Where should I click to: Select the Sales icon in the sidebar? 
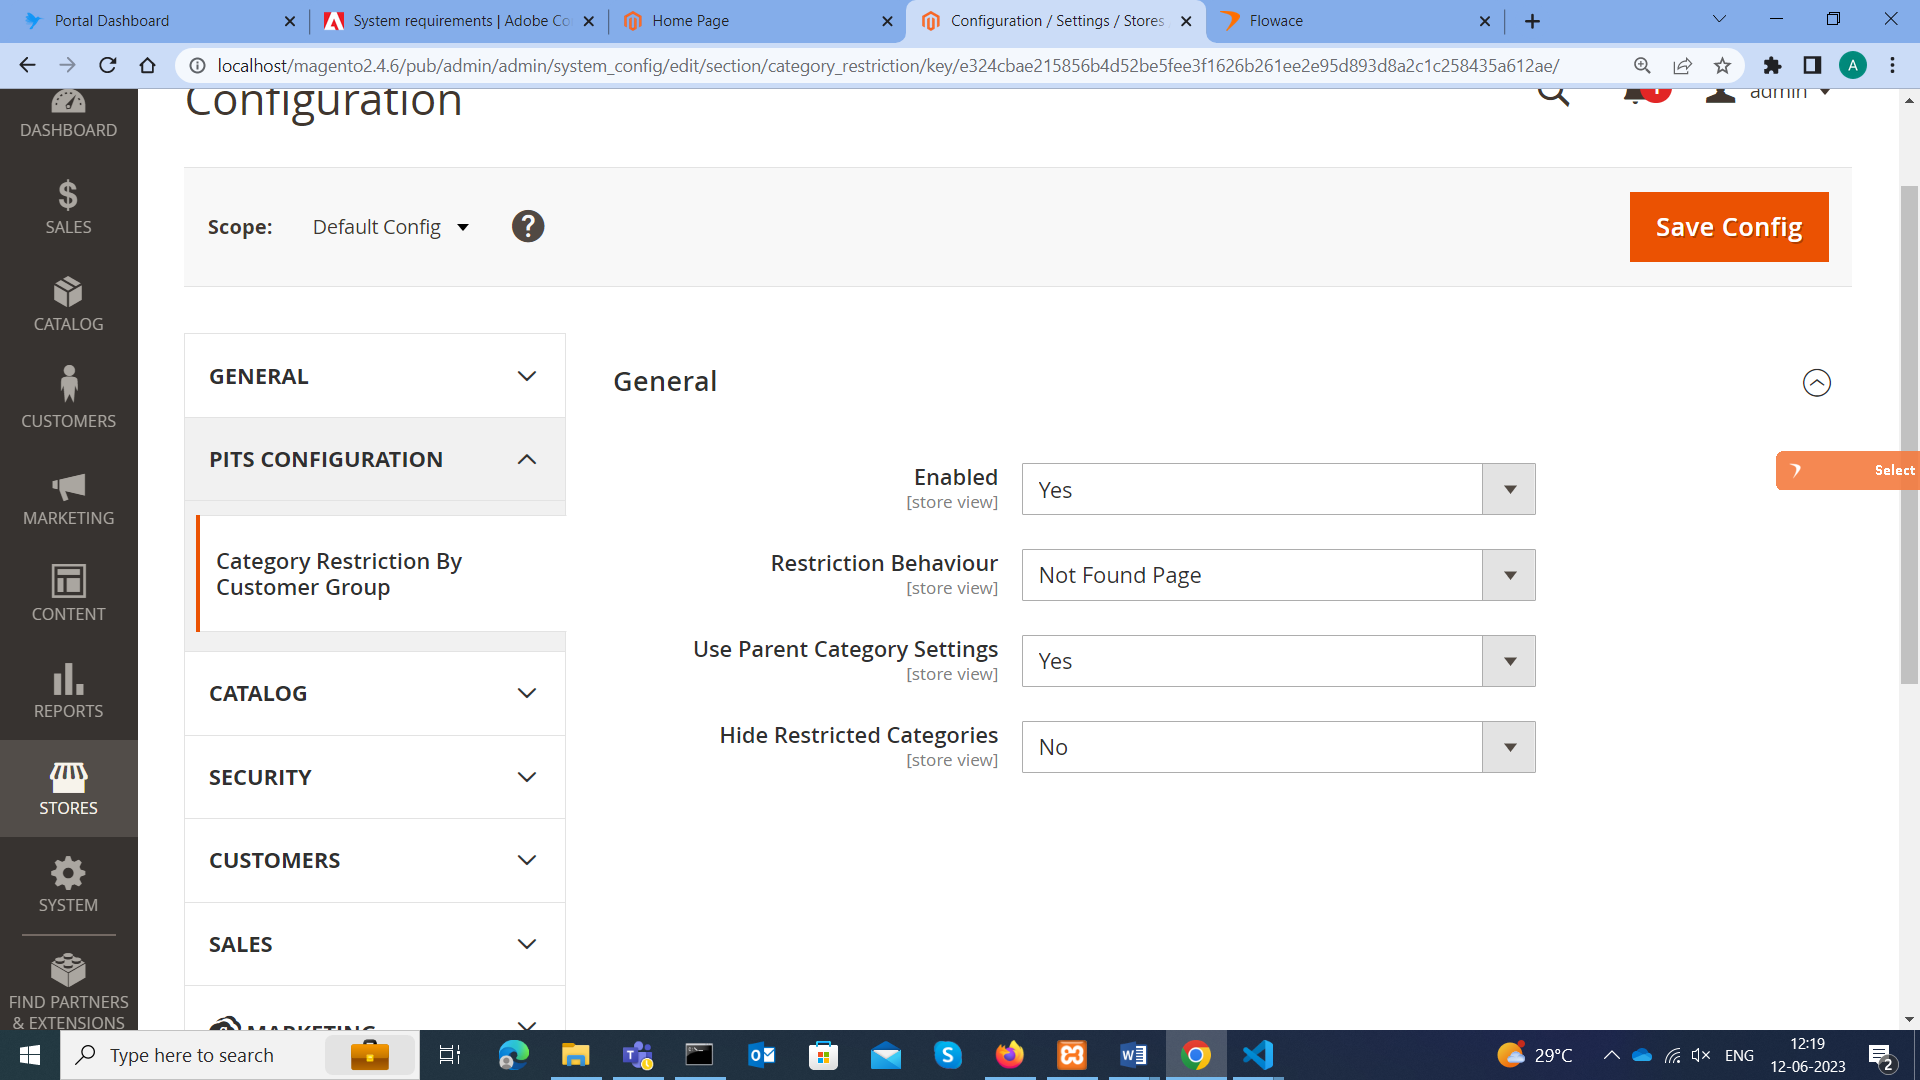point(68,207)
